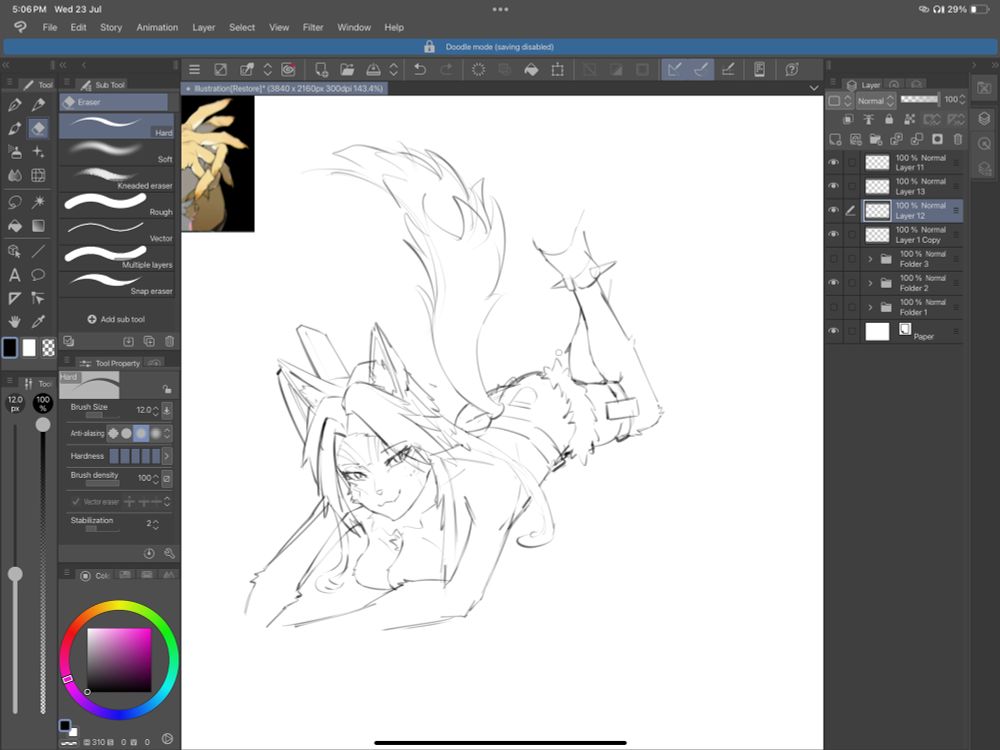The width and height of the screenshot is (1000, 750).
Task: Open the Anti-aliasing options stepper
Action: click(167, 434)
